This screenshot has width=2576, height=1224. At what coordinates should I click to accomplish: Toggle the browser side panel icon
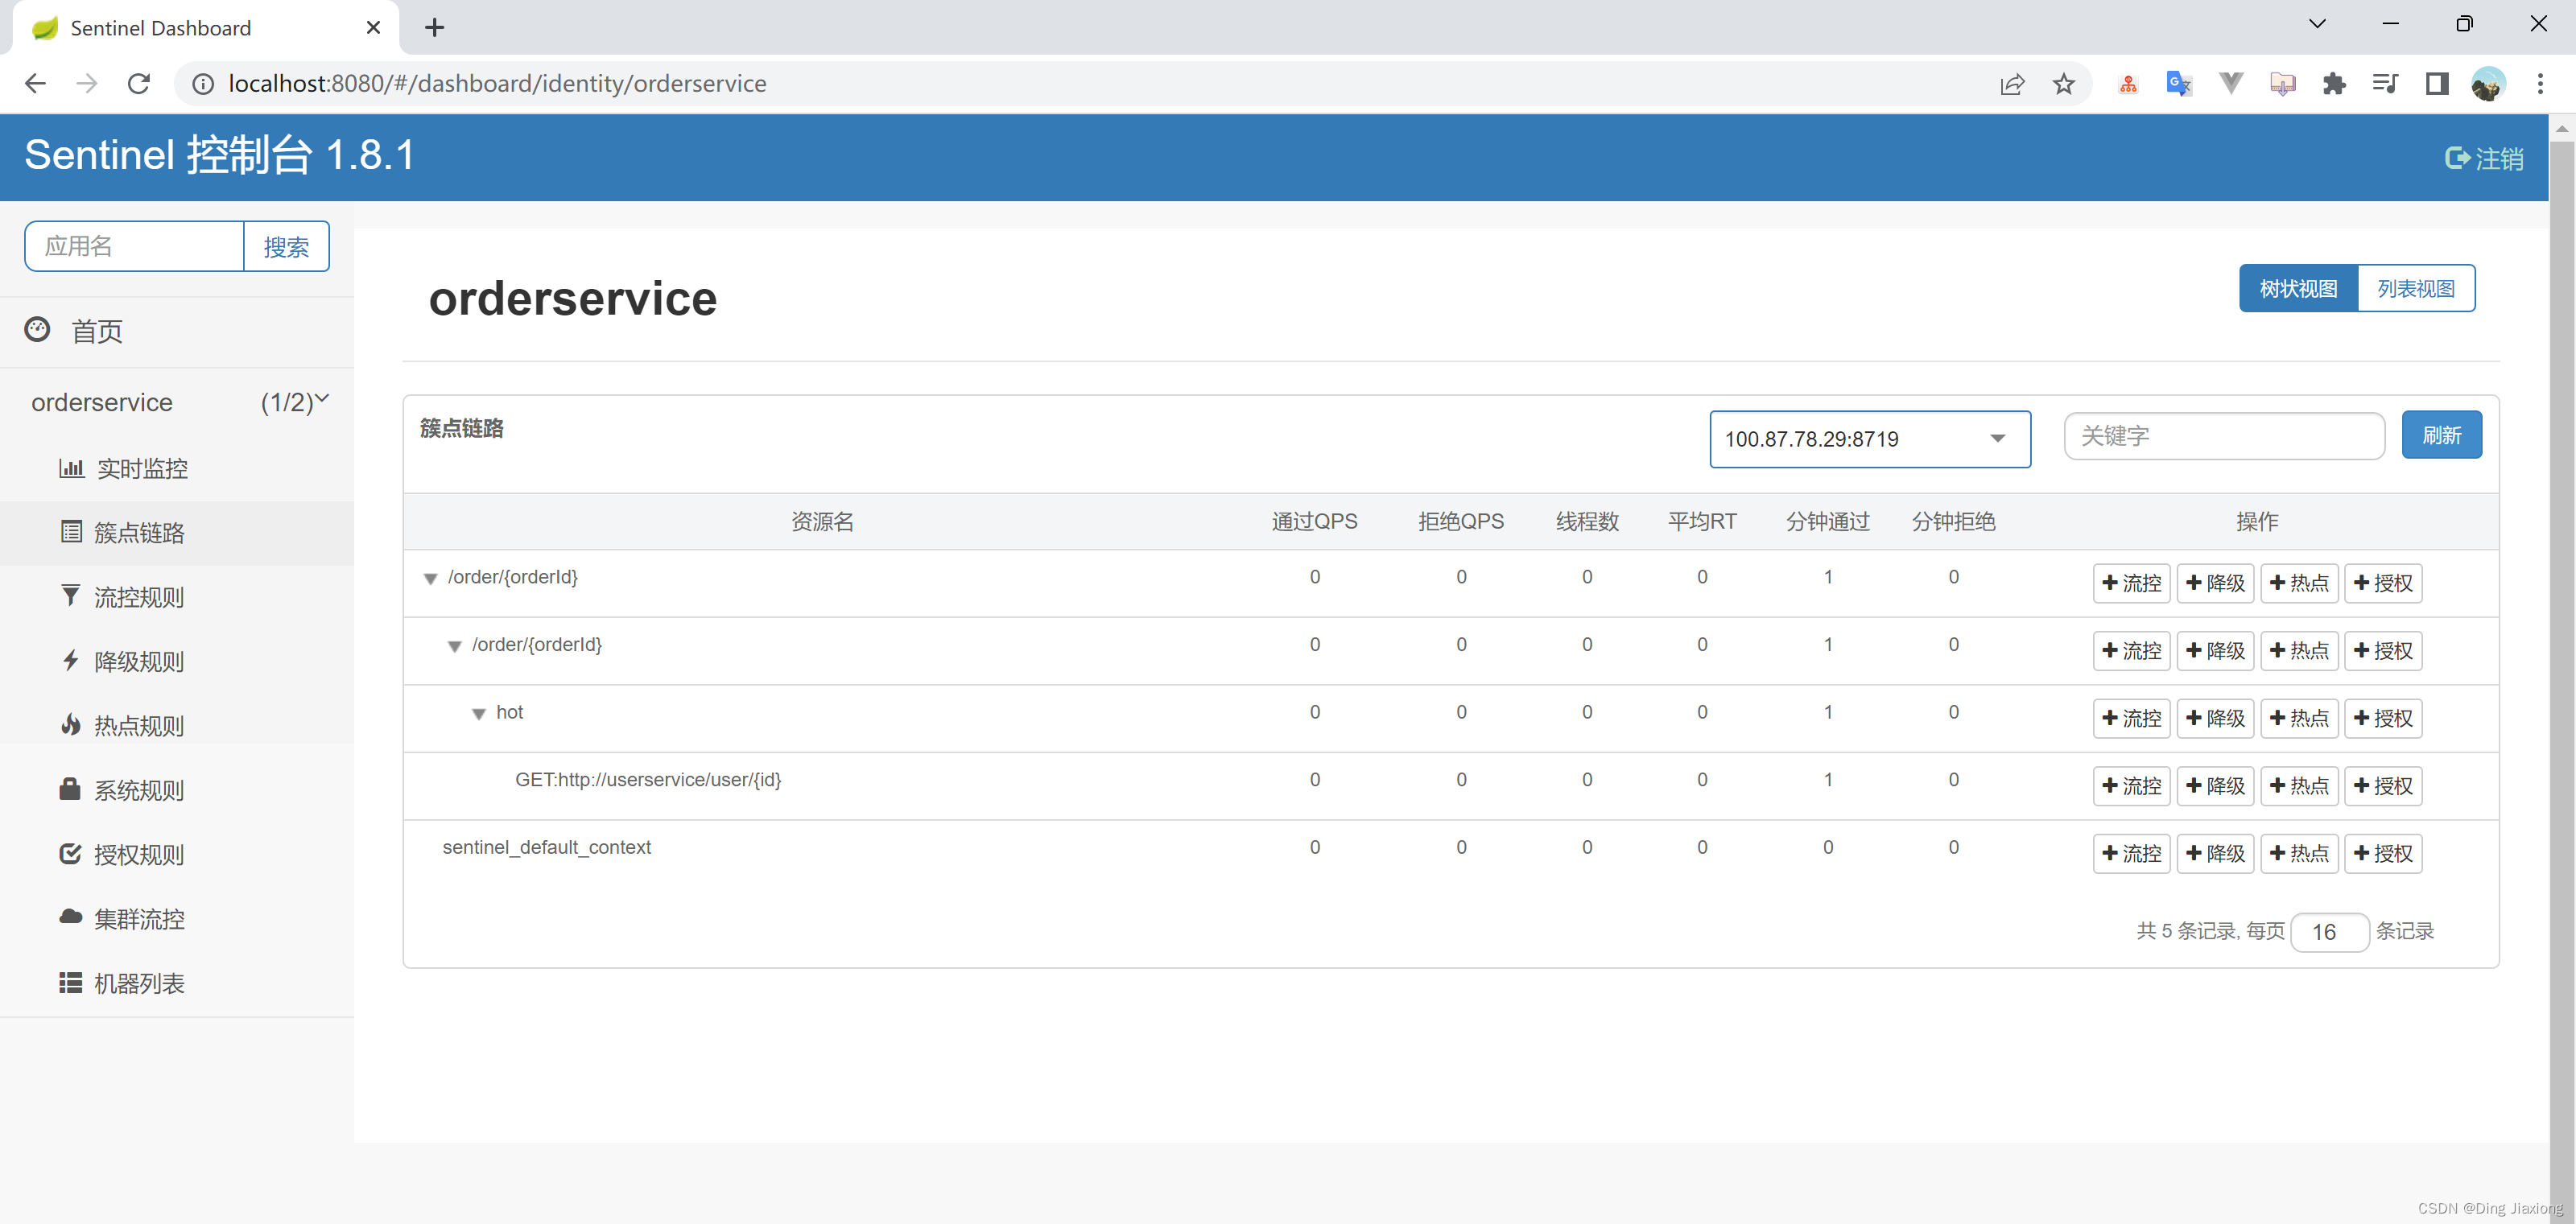(x=2437, y=84)
